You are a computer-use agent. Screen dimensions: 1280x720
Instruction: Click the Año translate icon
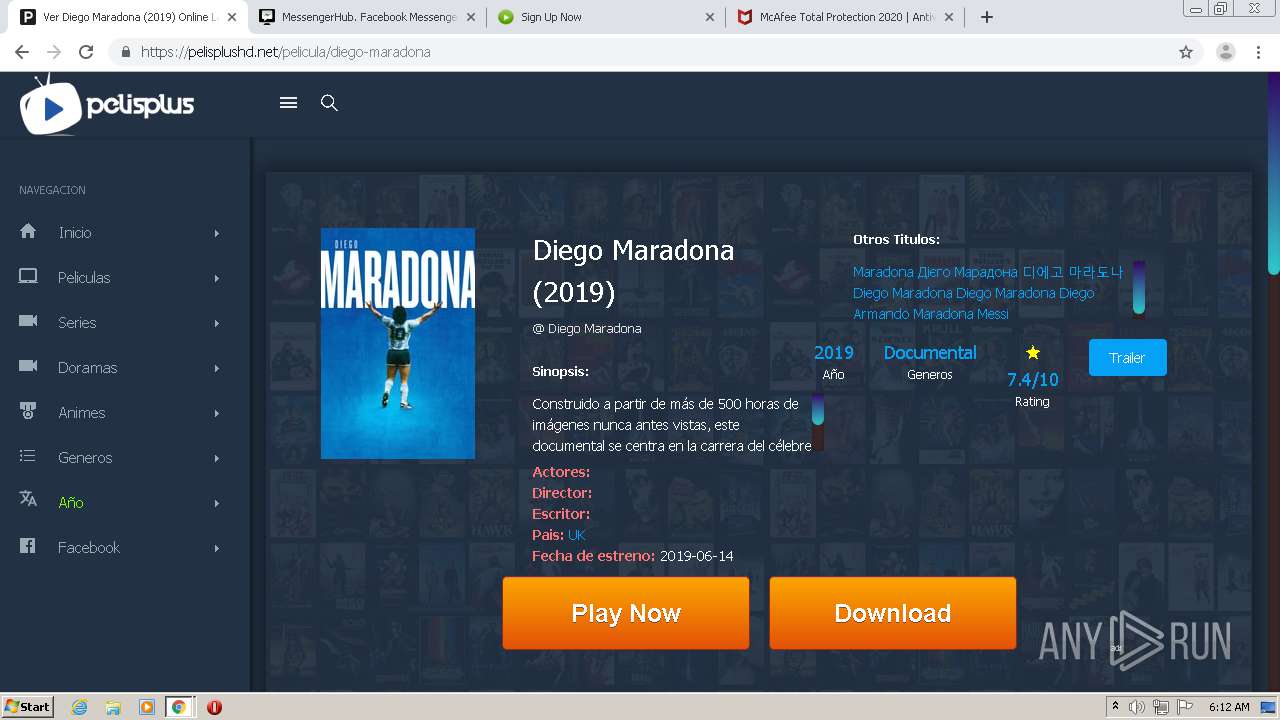coord(28,499)
